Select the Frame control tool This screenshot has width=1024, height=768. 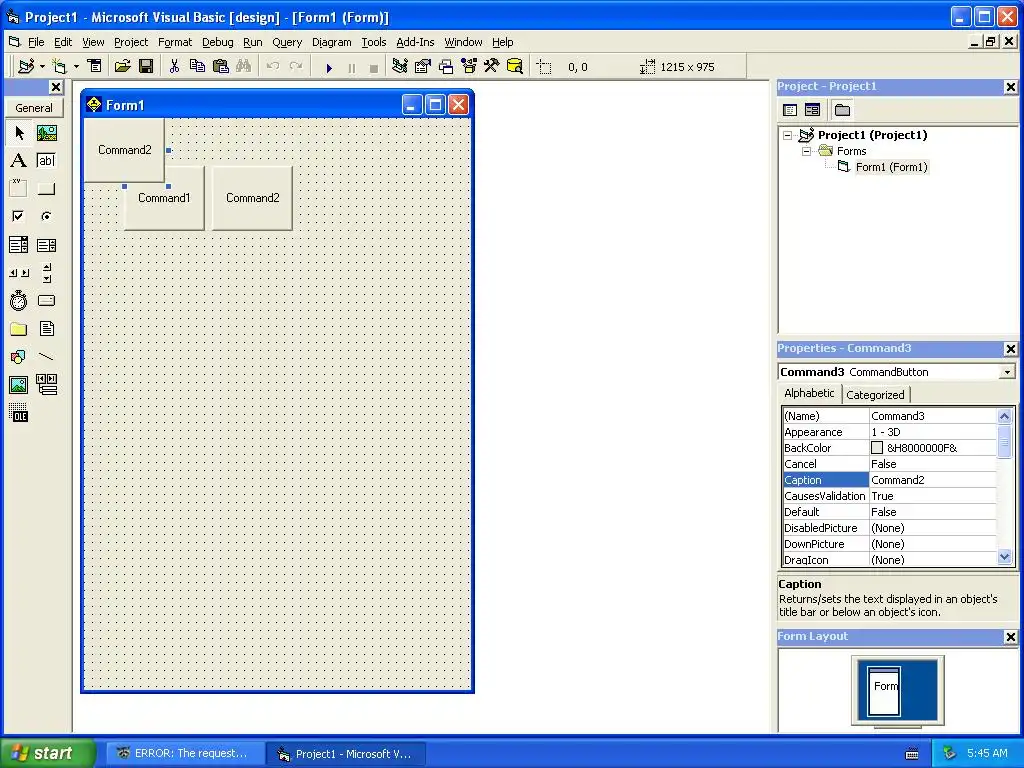[19, 189]
